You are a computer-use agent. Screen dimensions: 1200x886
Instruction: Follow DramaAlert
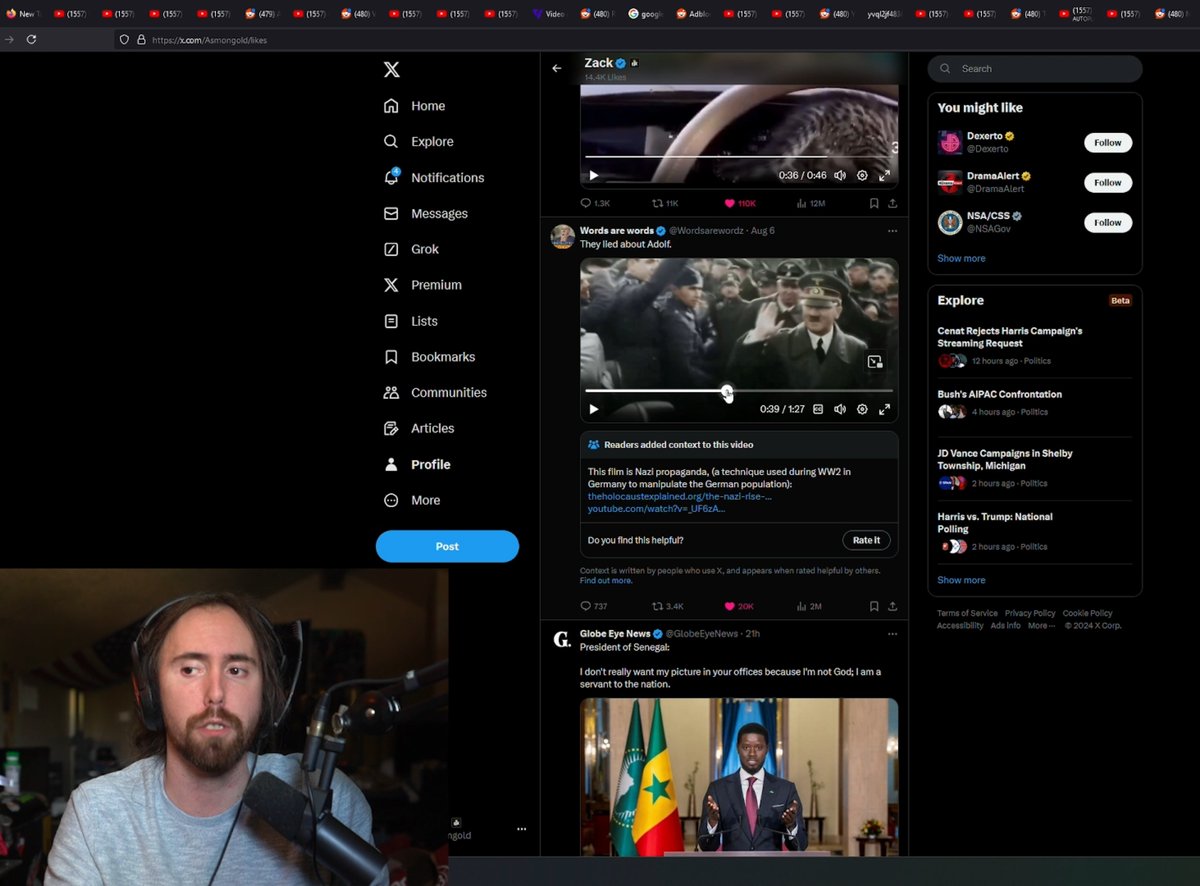pos(1108,183)
